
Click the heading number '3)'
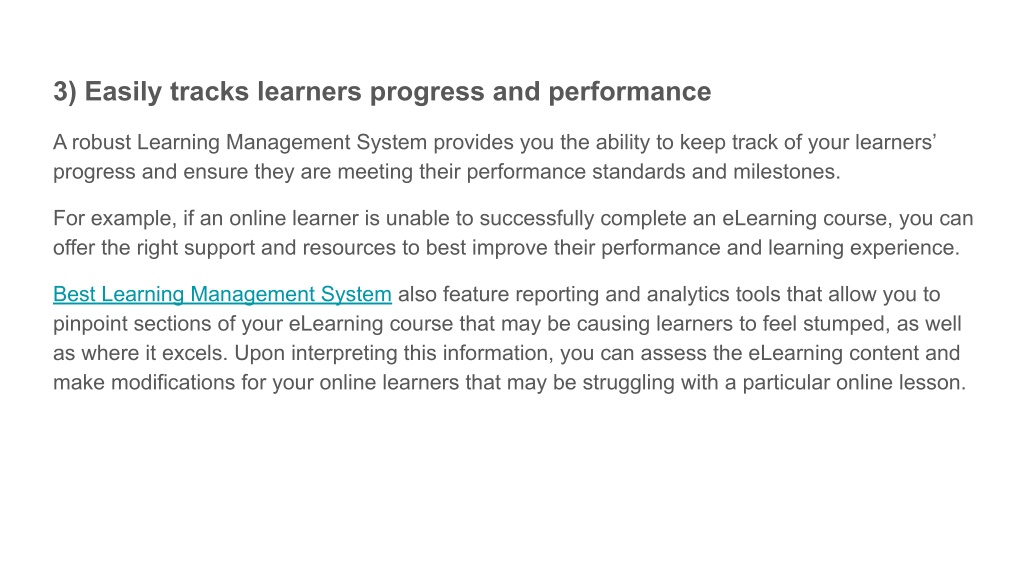coord(65,91)
